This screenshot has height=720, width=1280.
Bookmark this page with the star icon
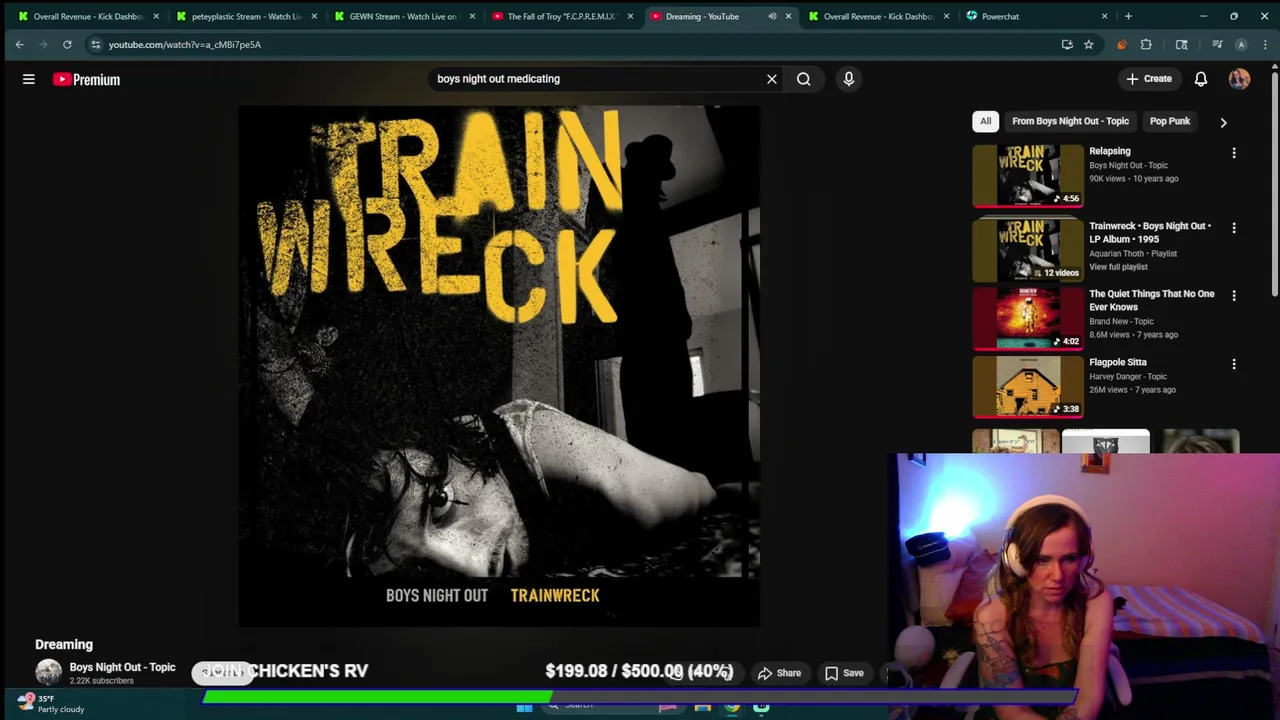pyautogui.click(x=1088, y=44)
